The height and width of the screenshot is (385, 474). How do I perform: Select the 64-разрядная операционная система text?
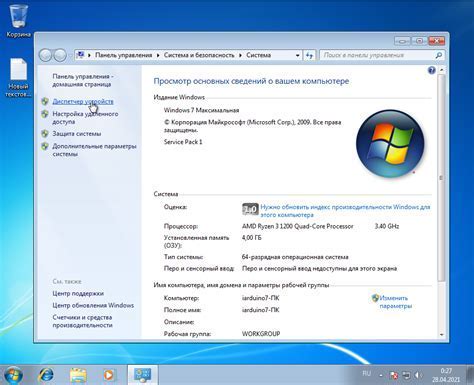295,257
